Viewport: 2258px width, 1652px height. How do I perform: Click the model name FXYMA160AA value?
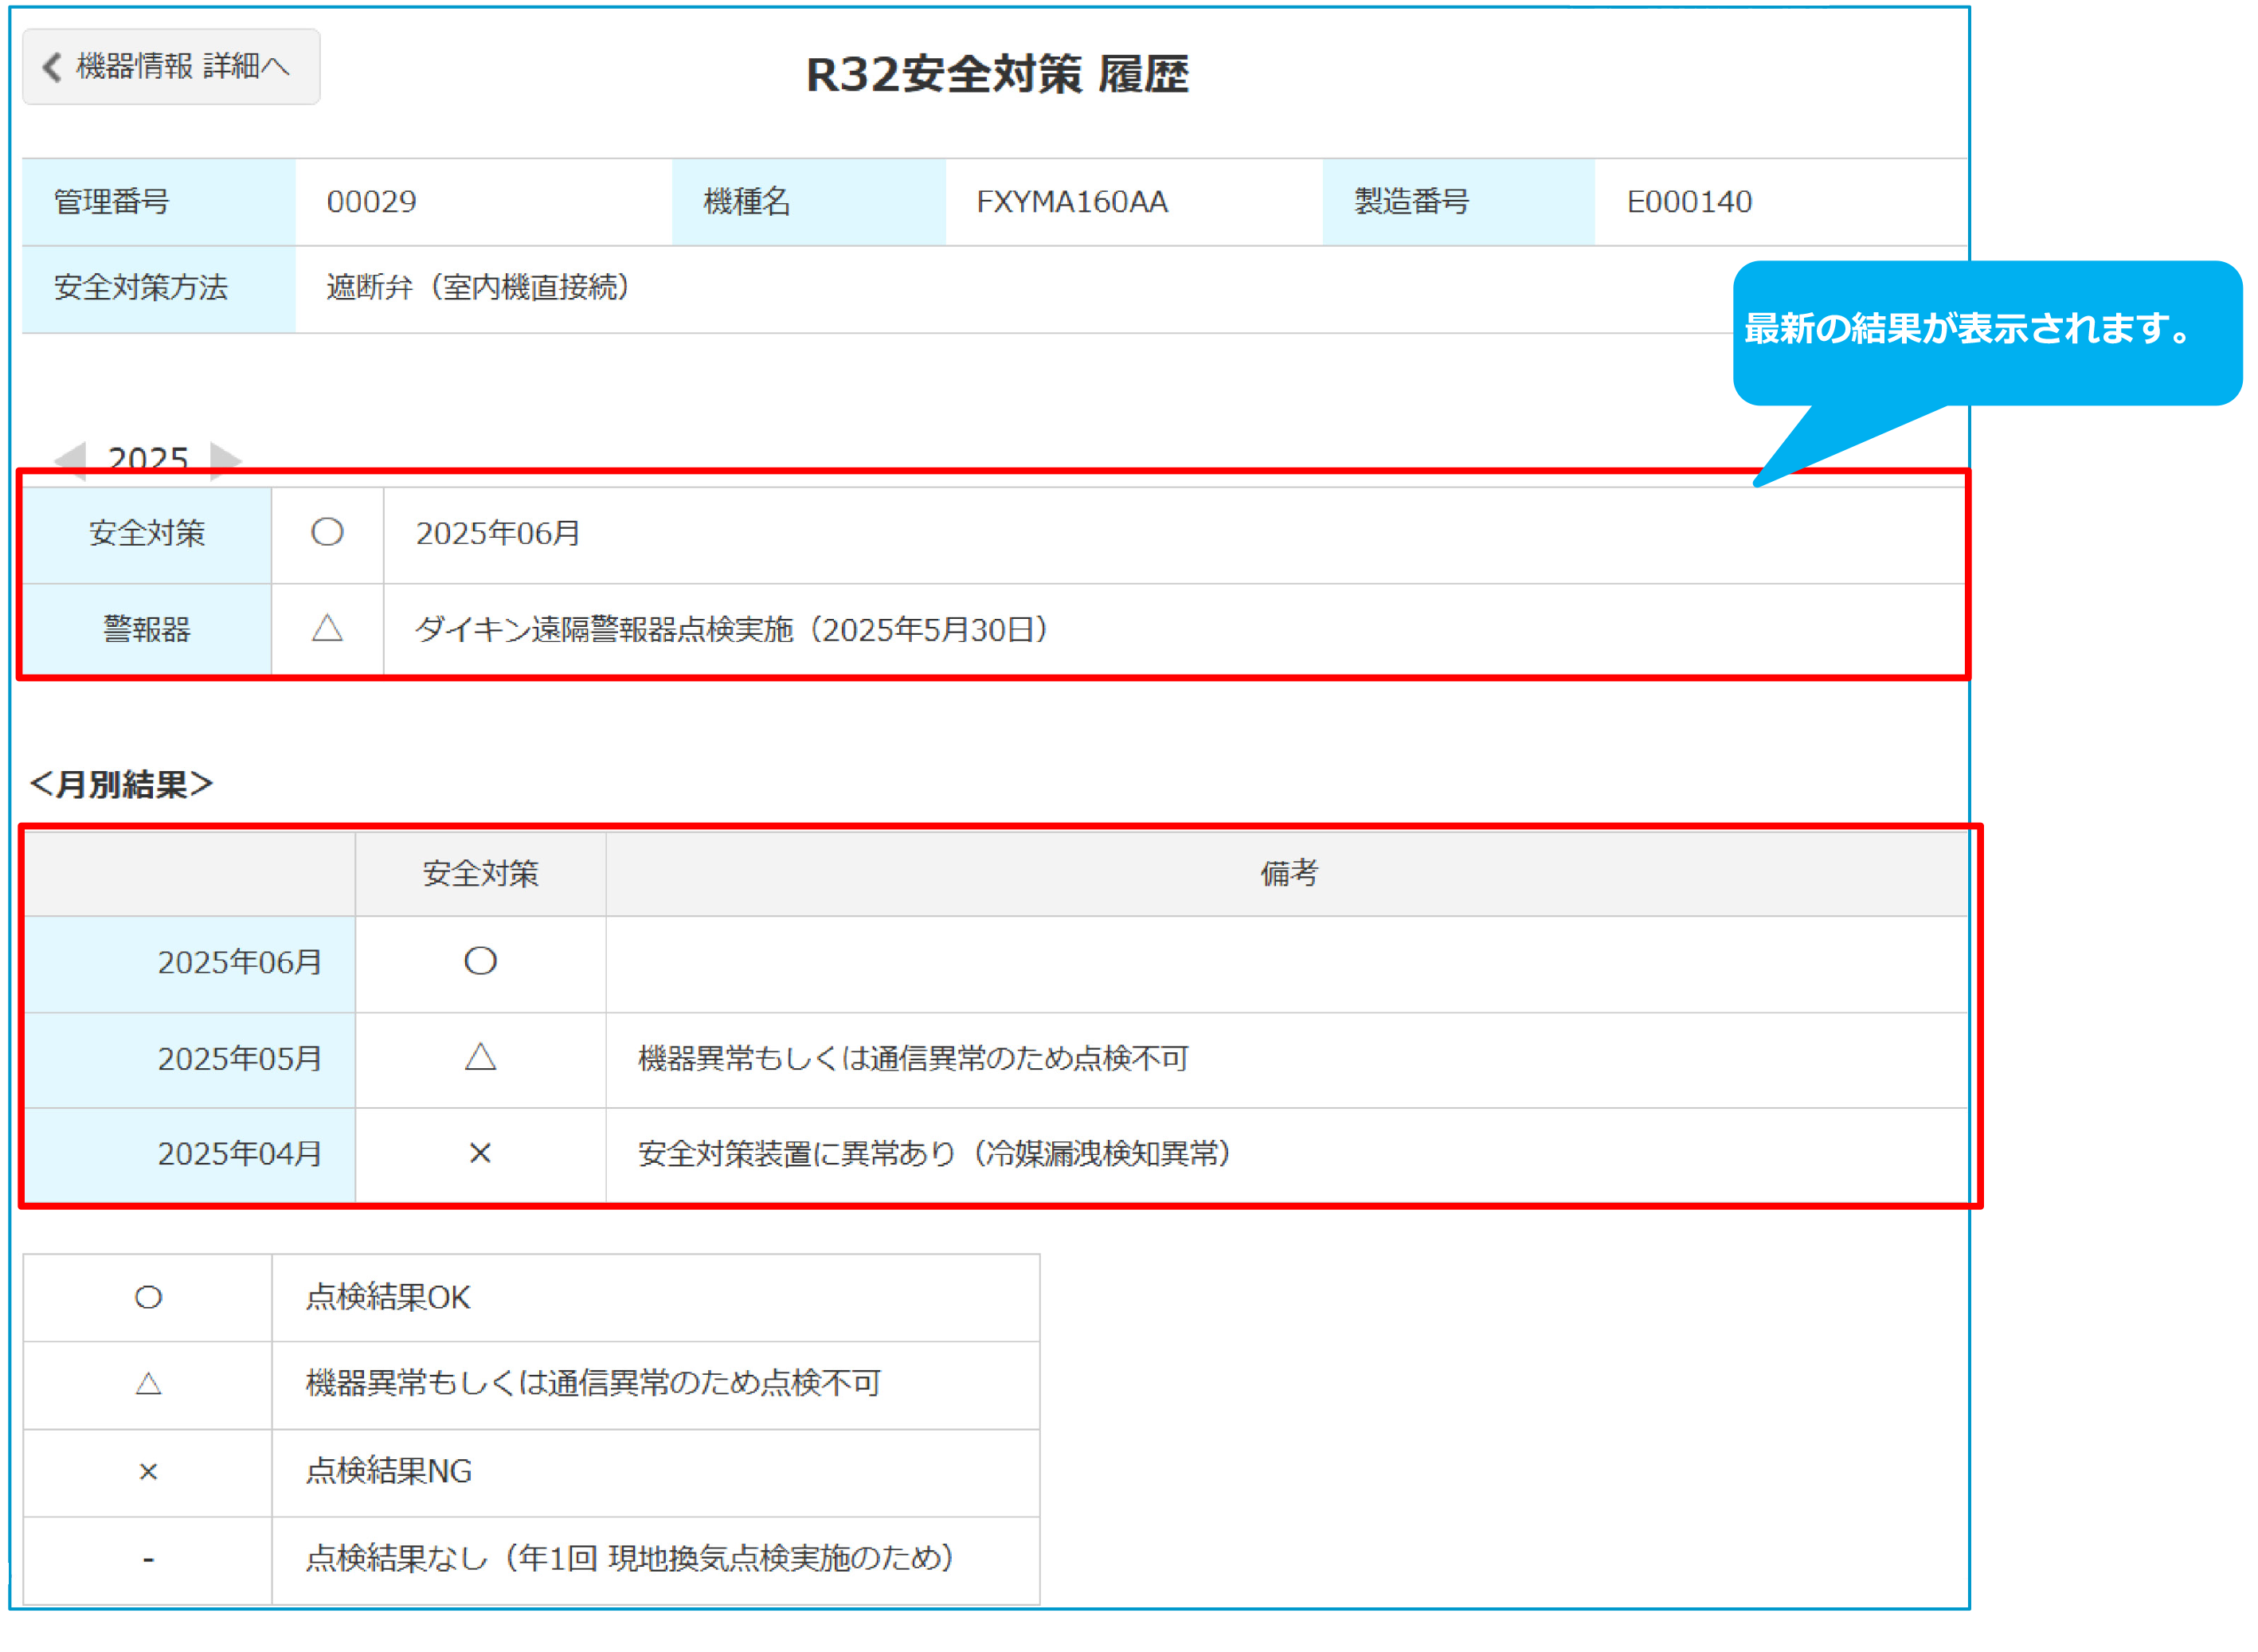1072,202
